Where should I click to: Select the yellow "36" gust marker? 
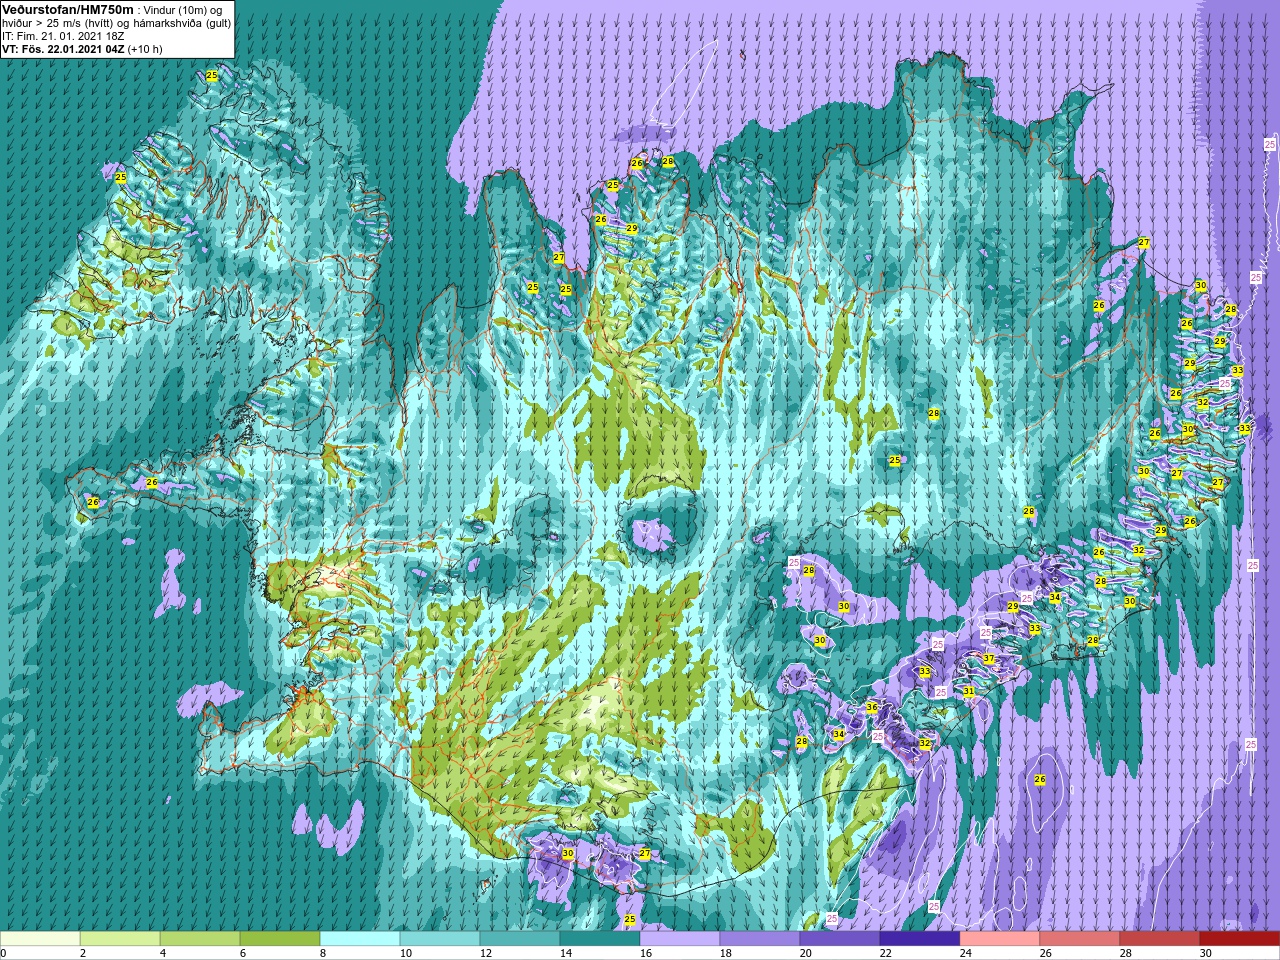pyautogui.click(x=872, y=707)
